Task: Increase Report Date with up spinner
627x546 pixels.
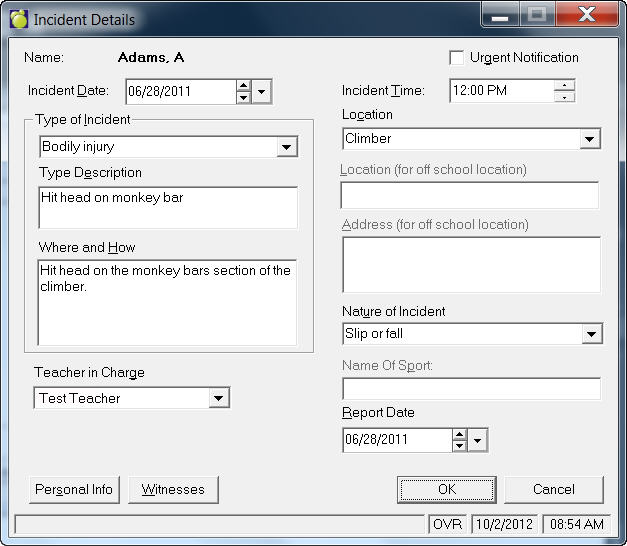Action: coord(459,435)
